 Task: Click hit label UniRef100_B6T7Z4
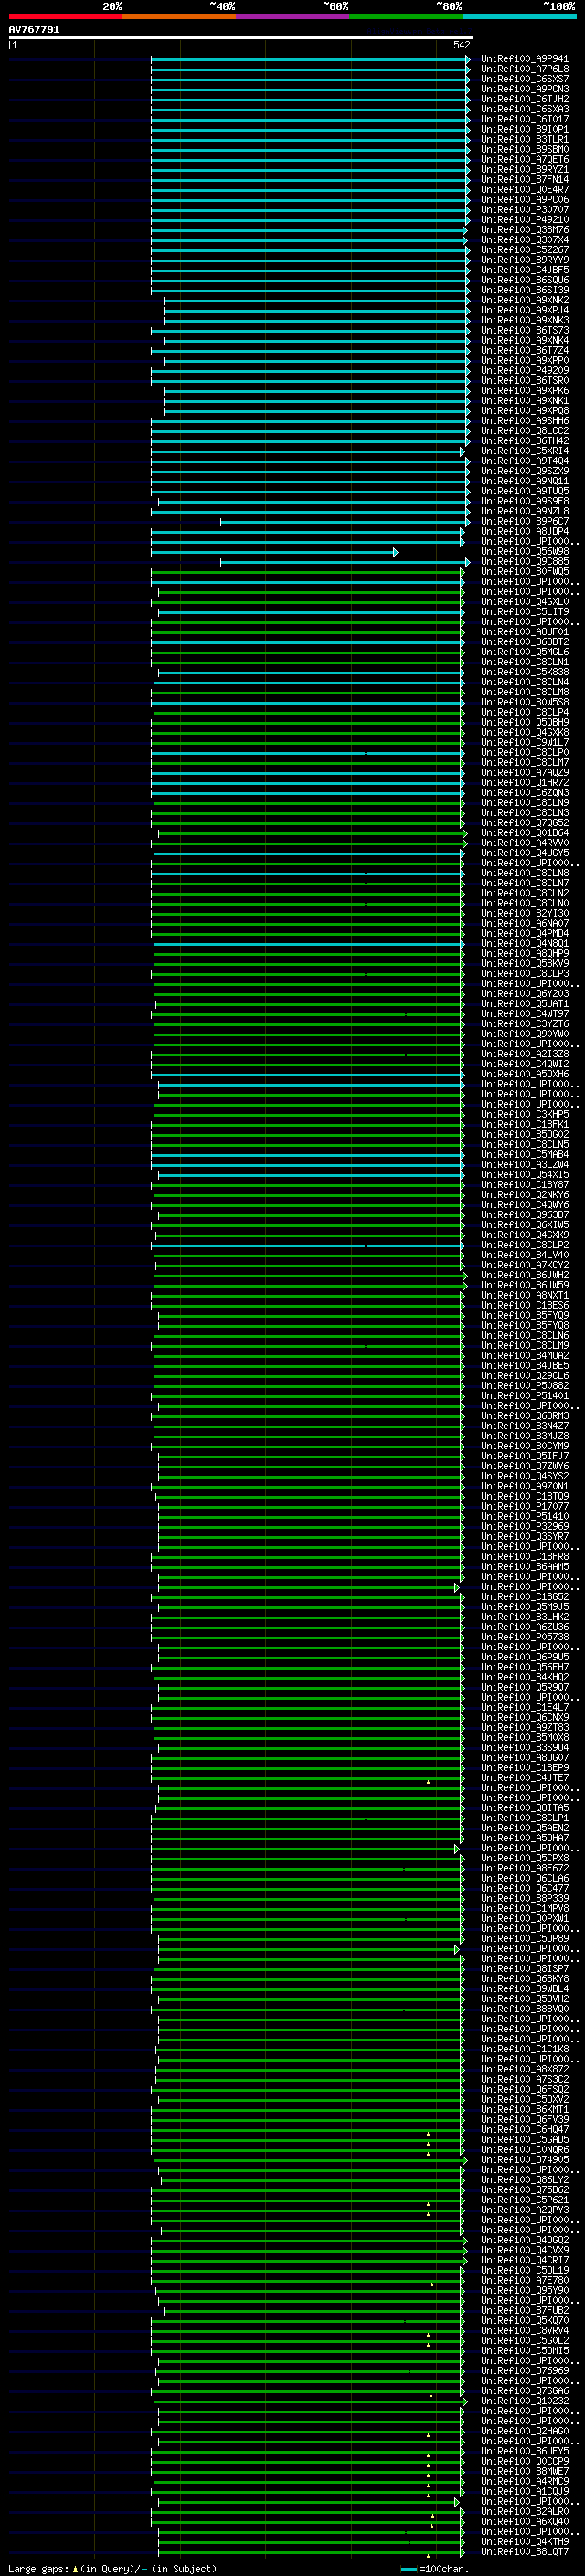pyautogui.click(x=524, y=350)
